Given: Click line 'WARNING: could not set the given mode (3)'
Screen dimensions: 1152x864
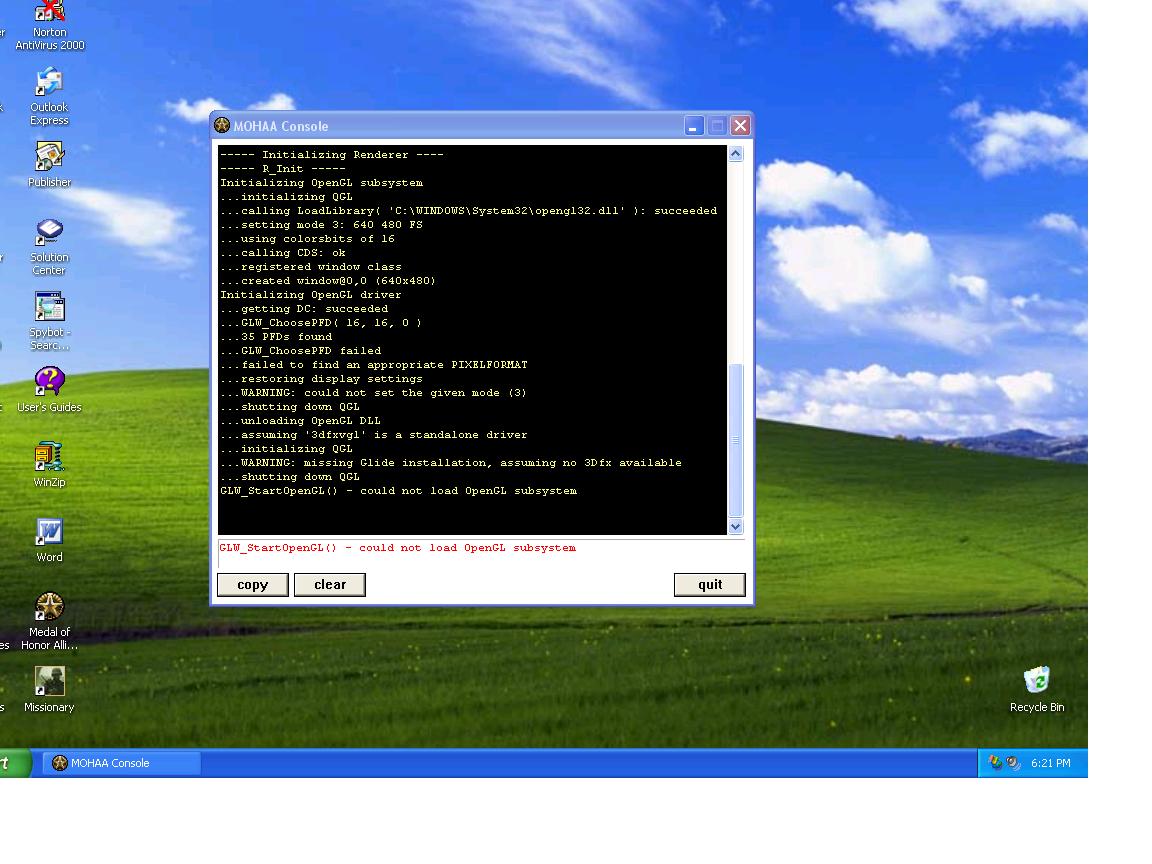Looking at the screenshot, I should (373, 393).
